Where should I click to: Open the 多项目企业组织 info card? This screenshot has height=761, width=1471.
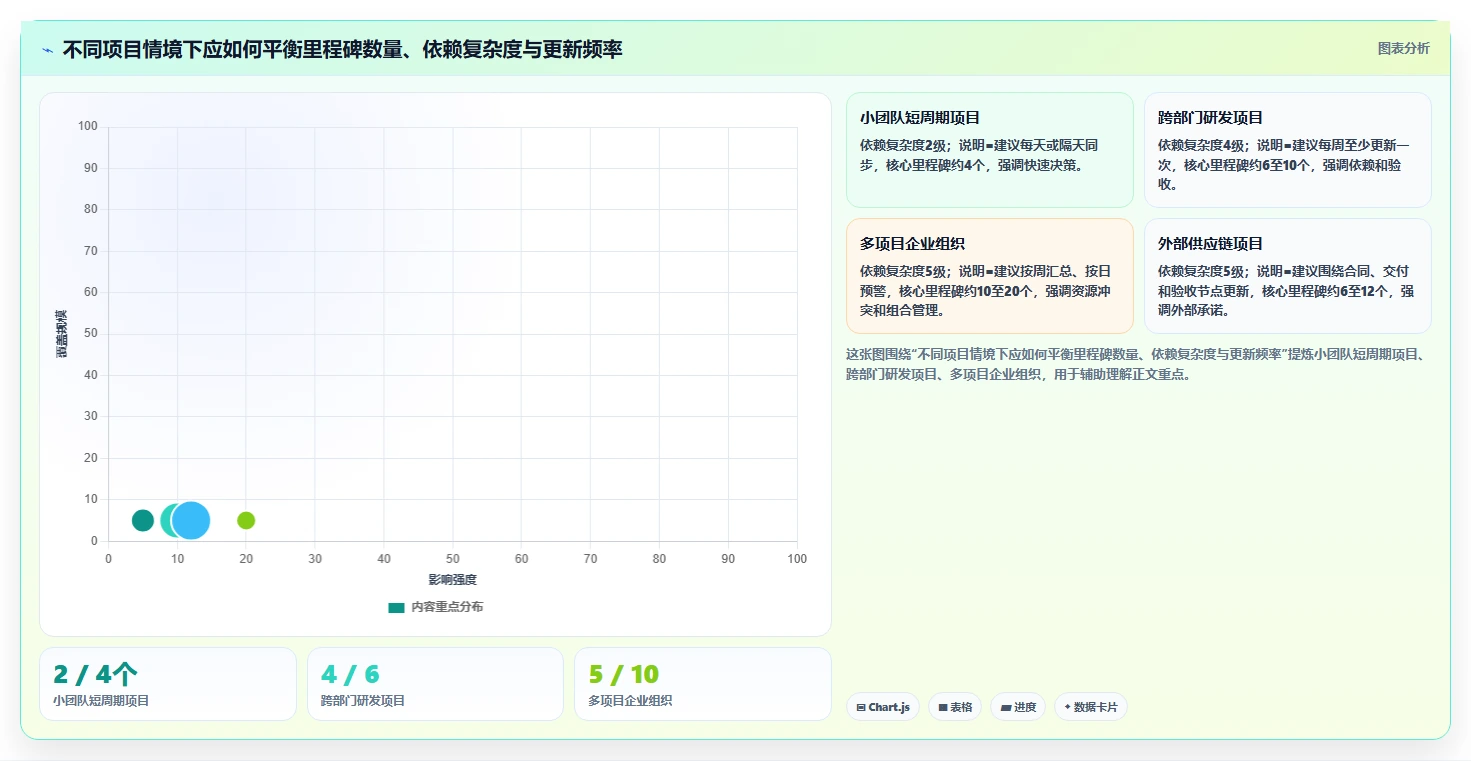point(989,276)
